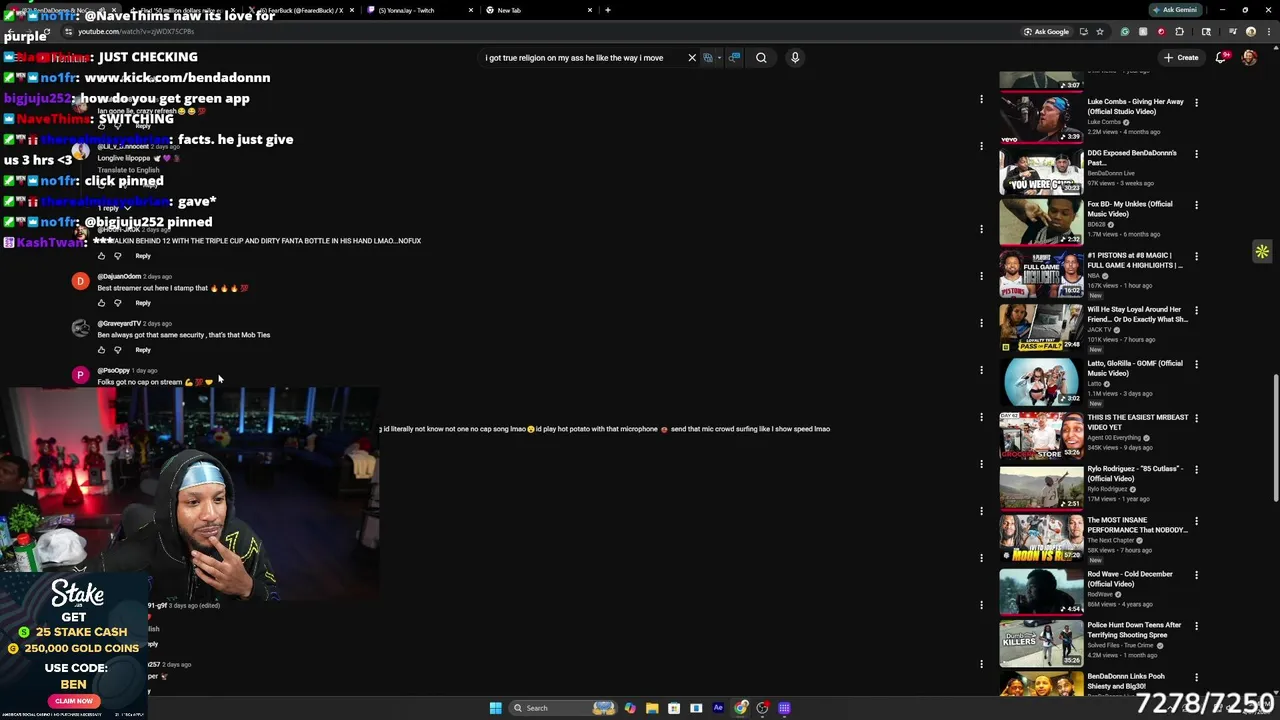Open Copilot from the taskbar

(630, 708)
